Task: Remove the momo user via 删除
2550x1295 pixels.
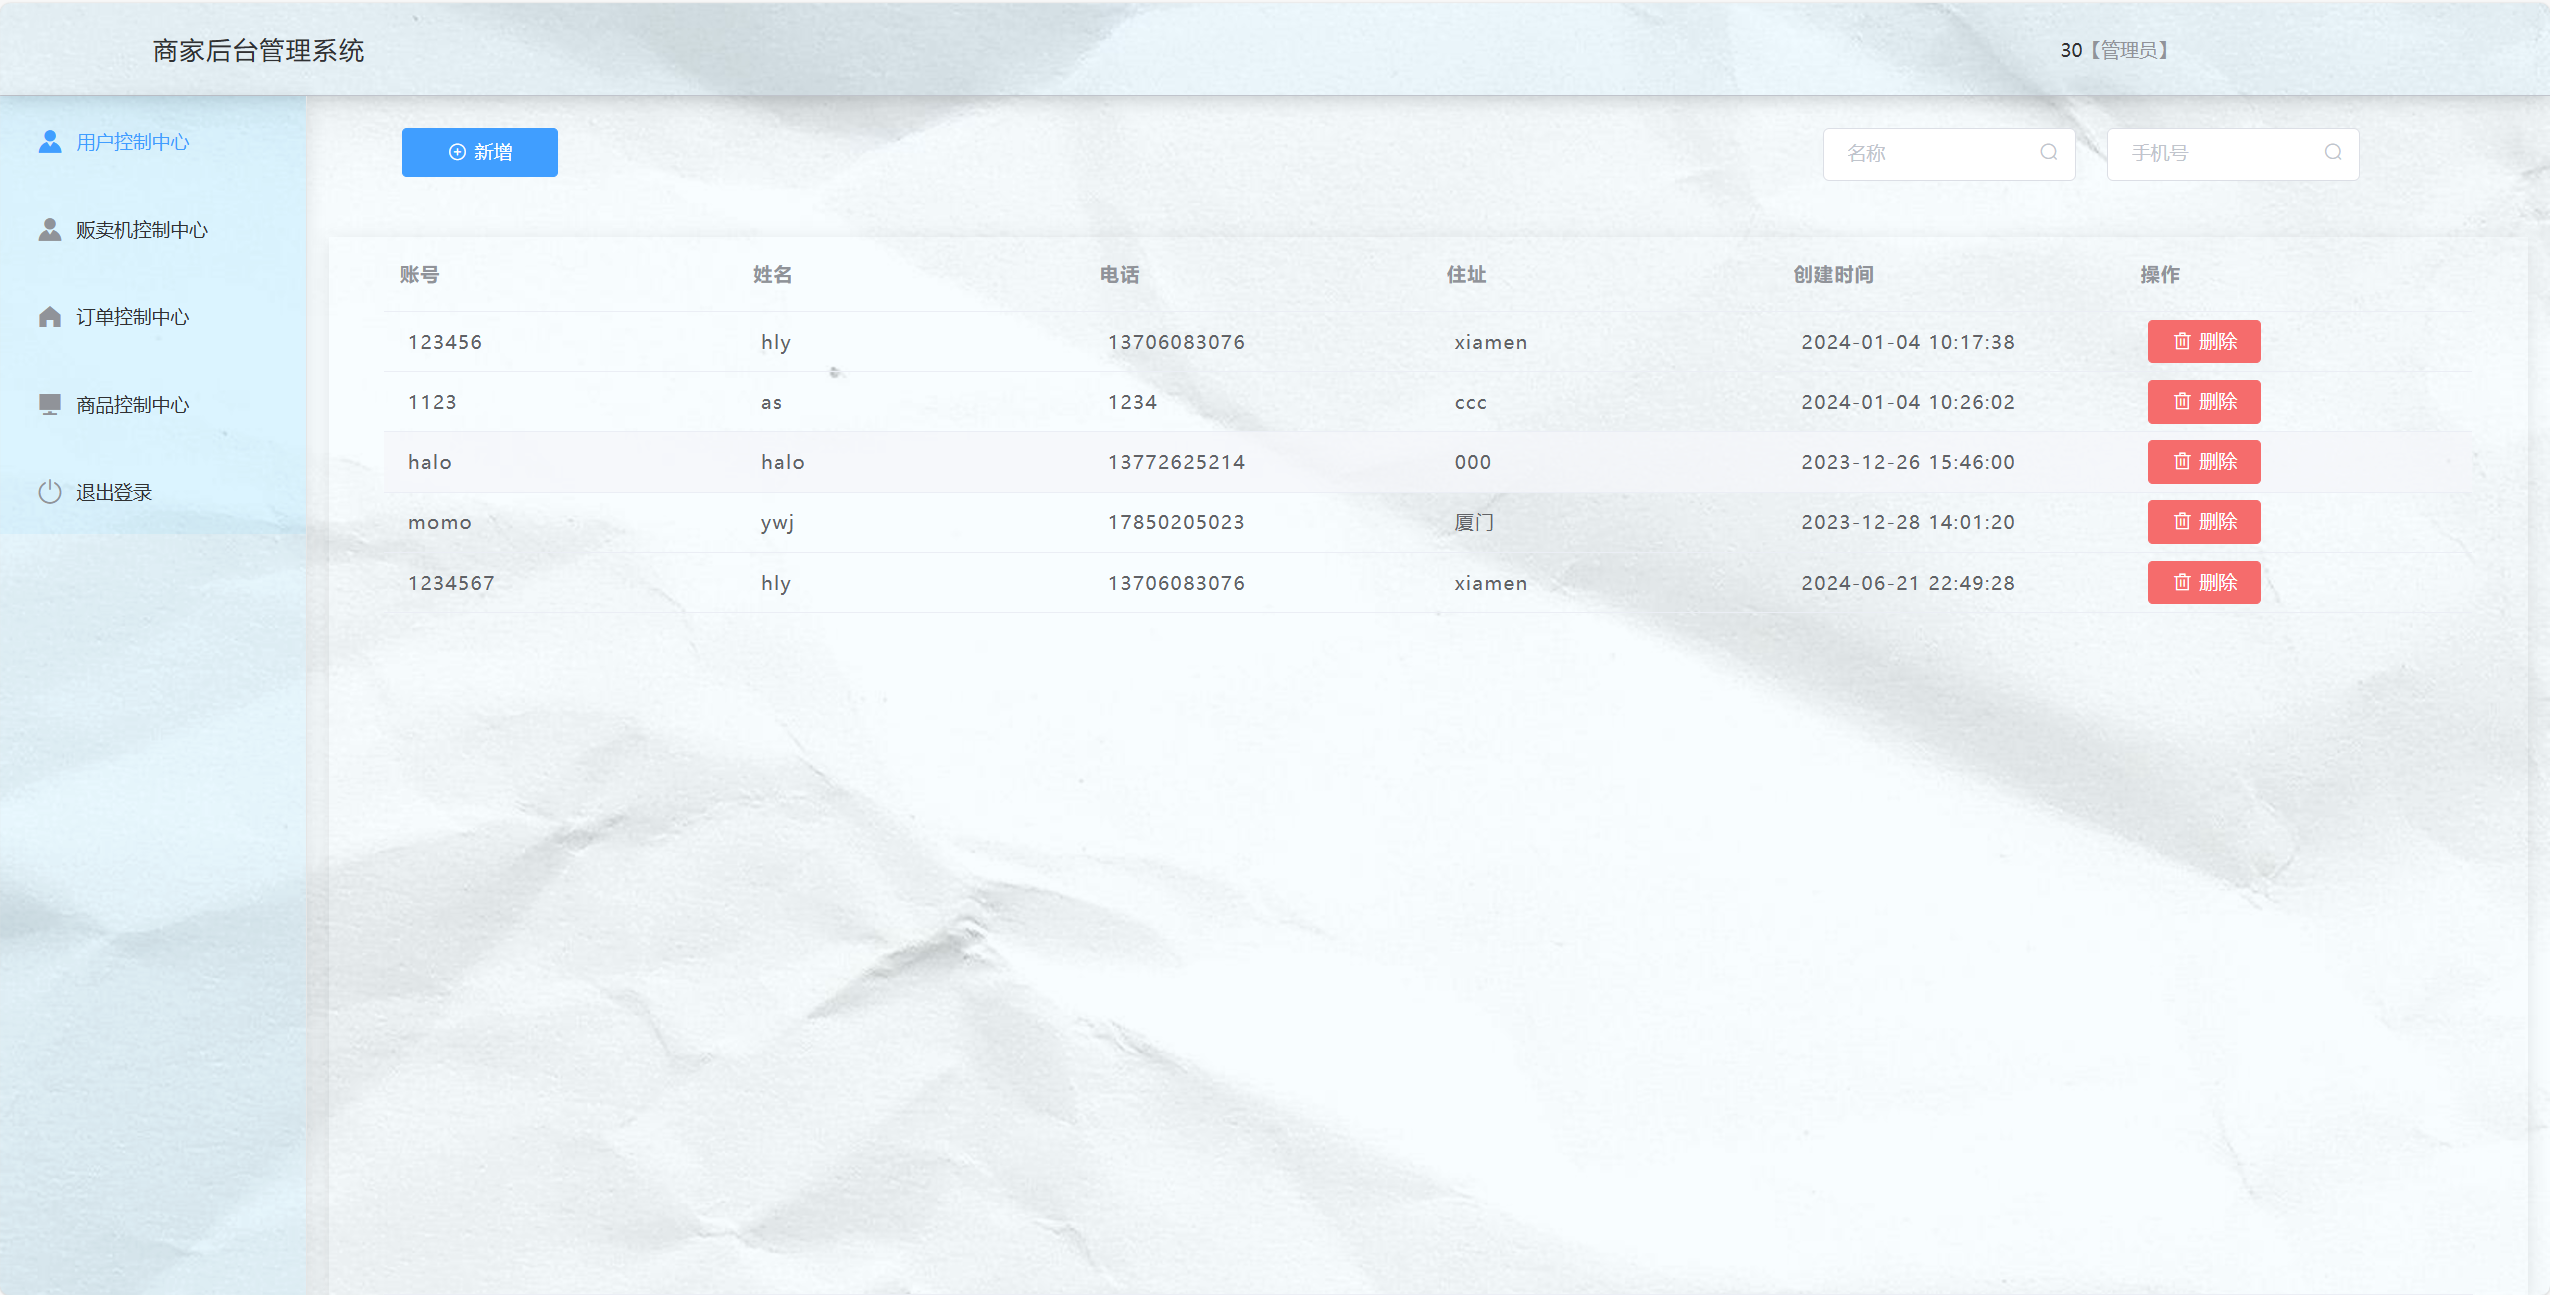Action: pos(2203,522)
